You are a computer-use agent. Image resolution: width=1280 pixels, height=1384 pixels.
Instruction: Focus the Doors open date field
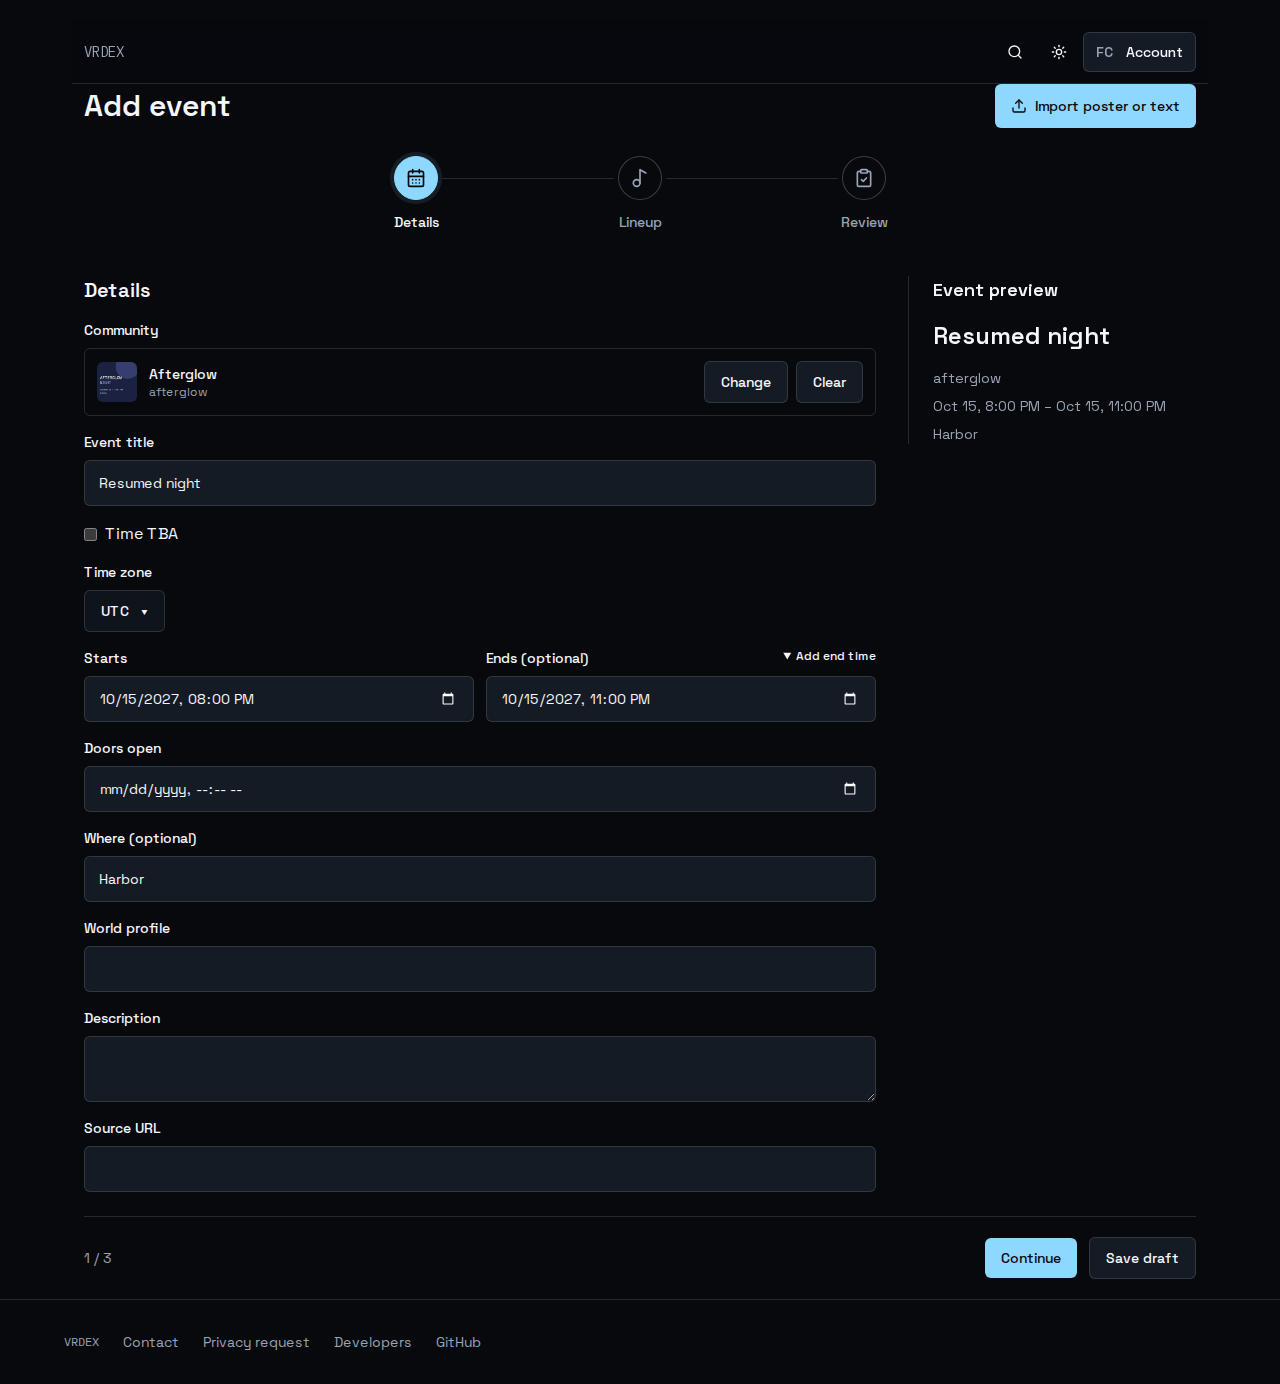480,789
